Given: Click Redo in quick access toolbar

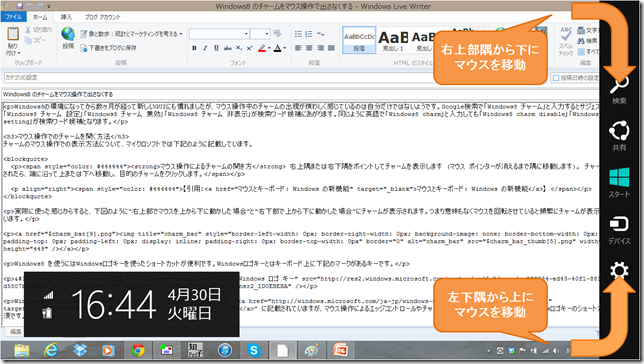Looking at the screenshot, I should (x=40, y=6).
